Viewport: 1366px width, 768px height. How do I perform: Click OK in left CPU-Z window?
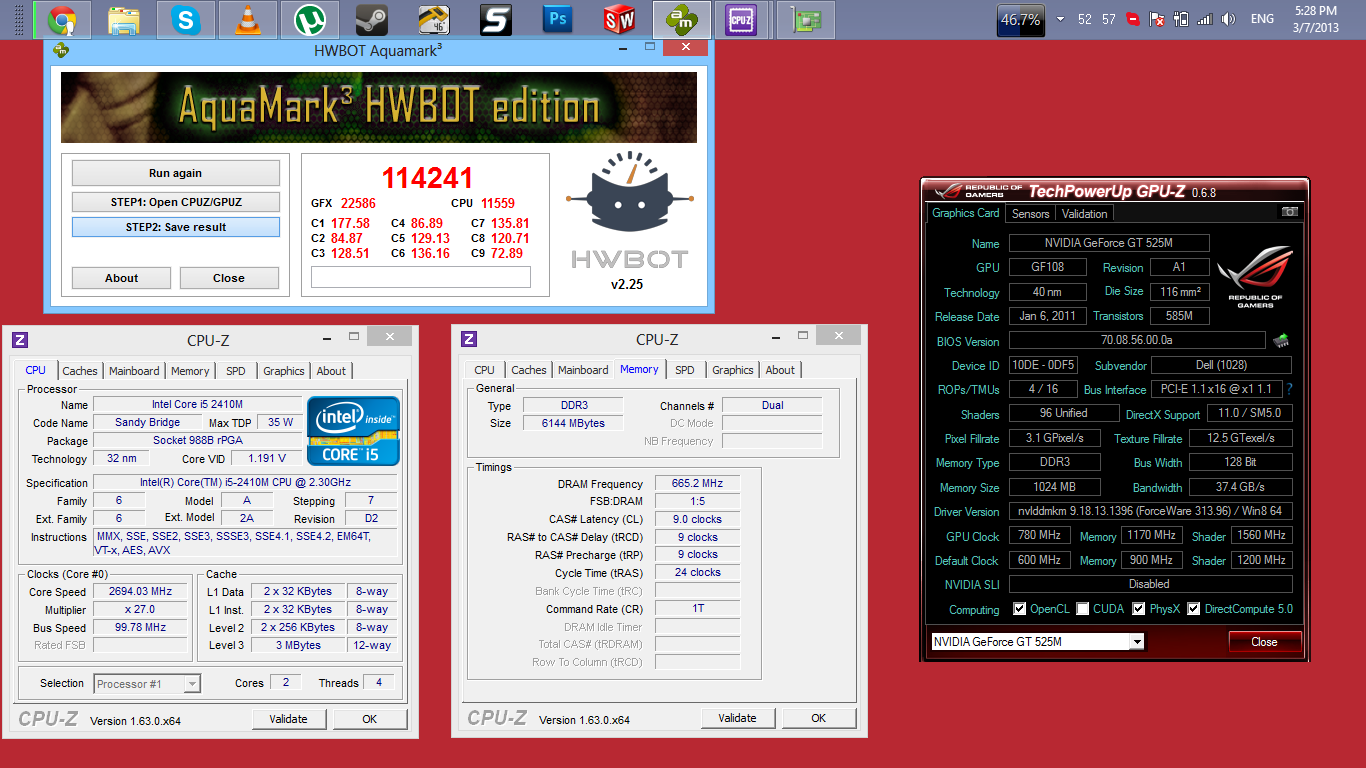(x=369, y=718)
